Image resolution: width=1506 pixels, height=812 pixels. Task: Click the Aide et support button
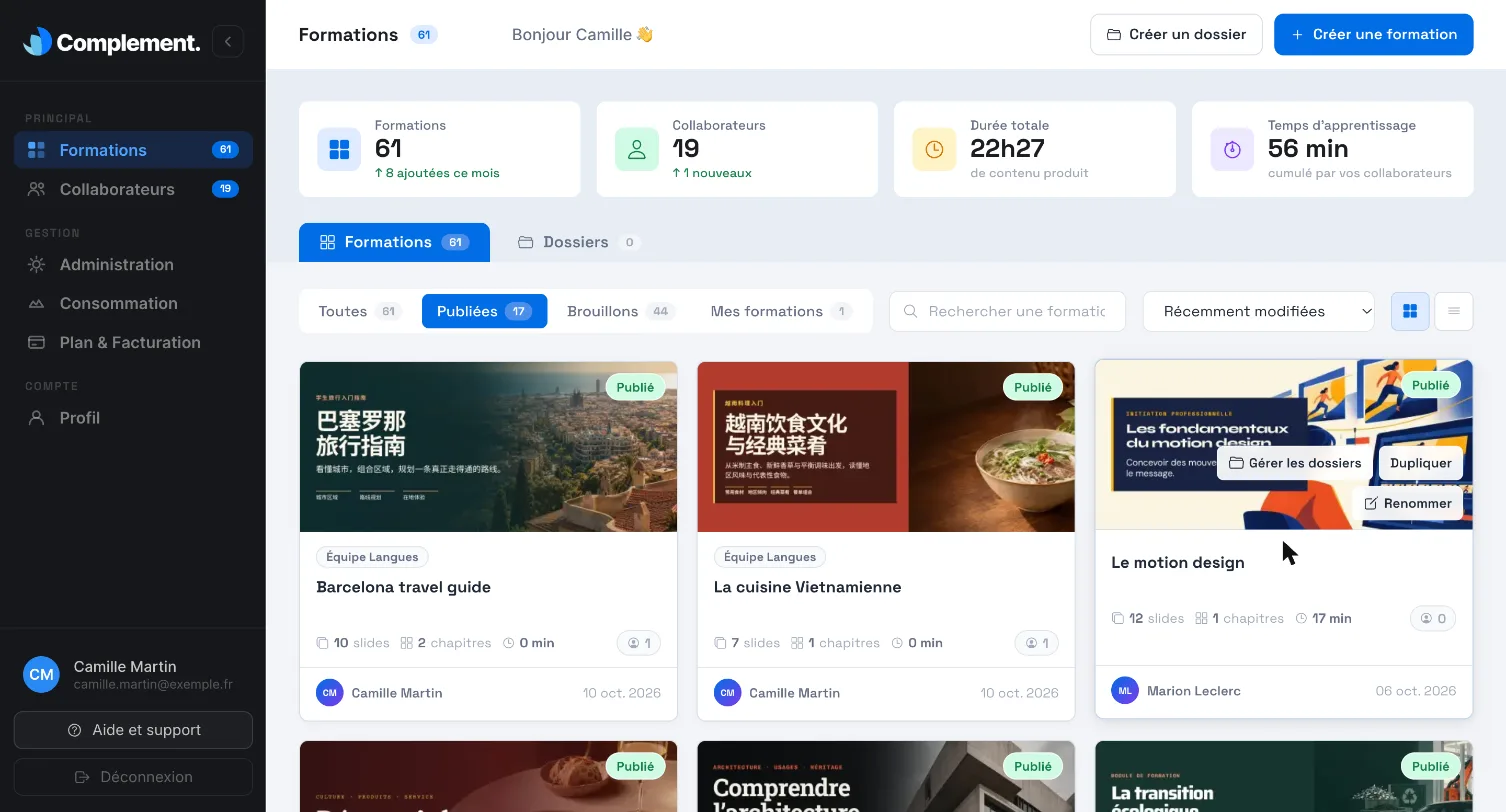[x=133, y=730]
